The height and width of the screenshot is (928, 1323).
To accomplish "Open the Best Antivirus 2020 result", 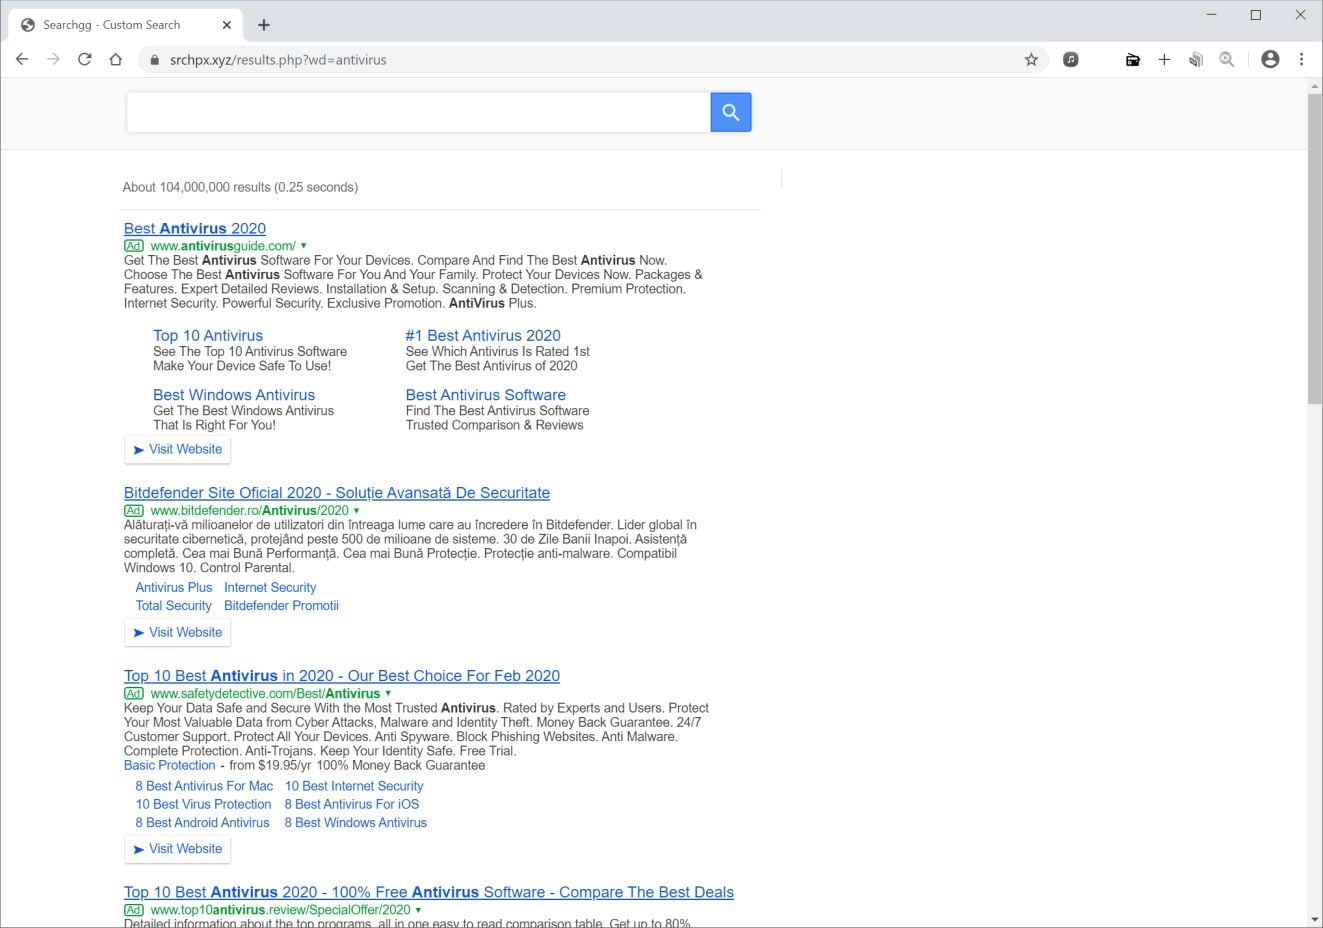I will click(x=195, y=229).
